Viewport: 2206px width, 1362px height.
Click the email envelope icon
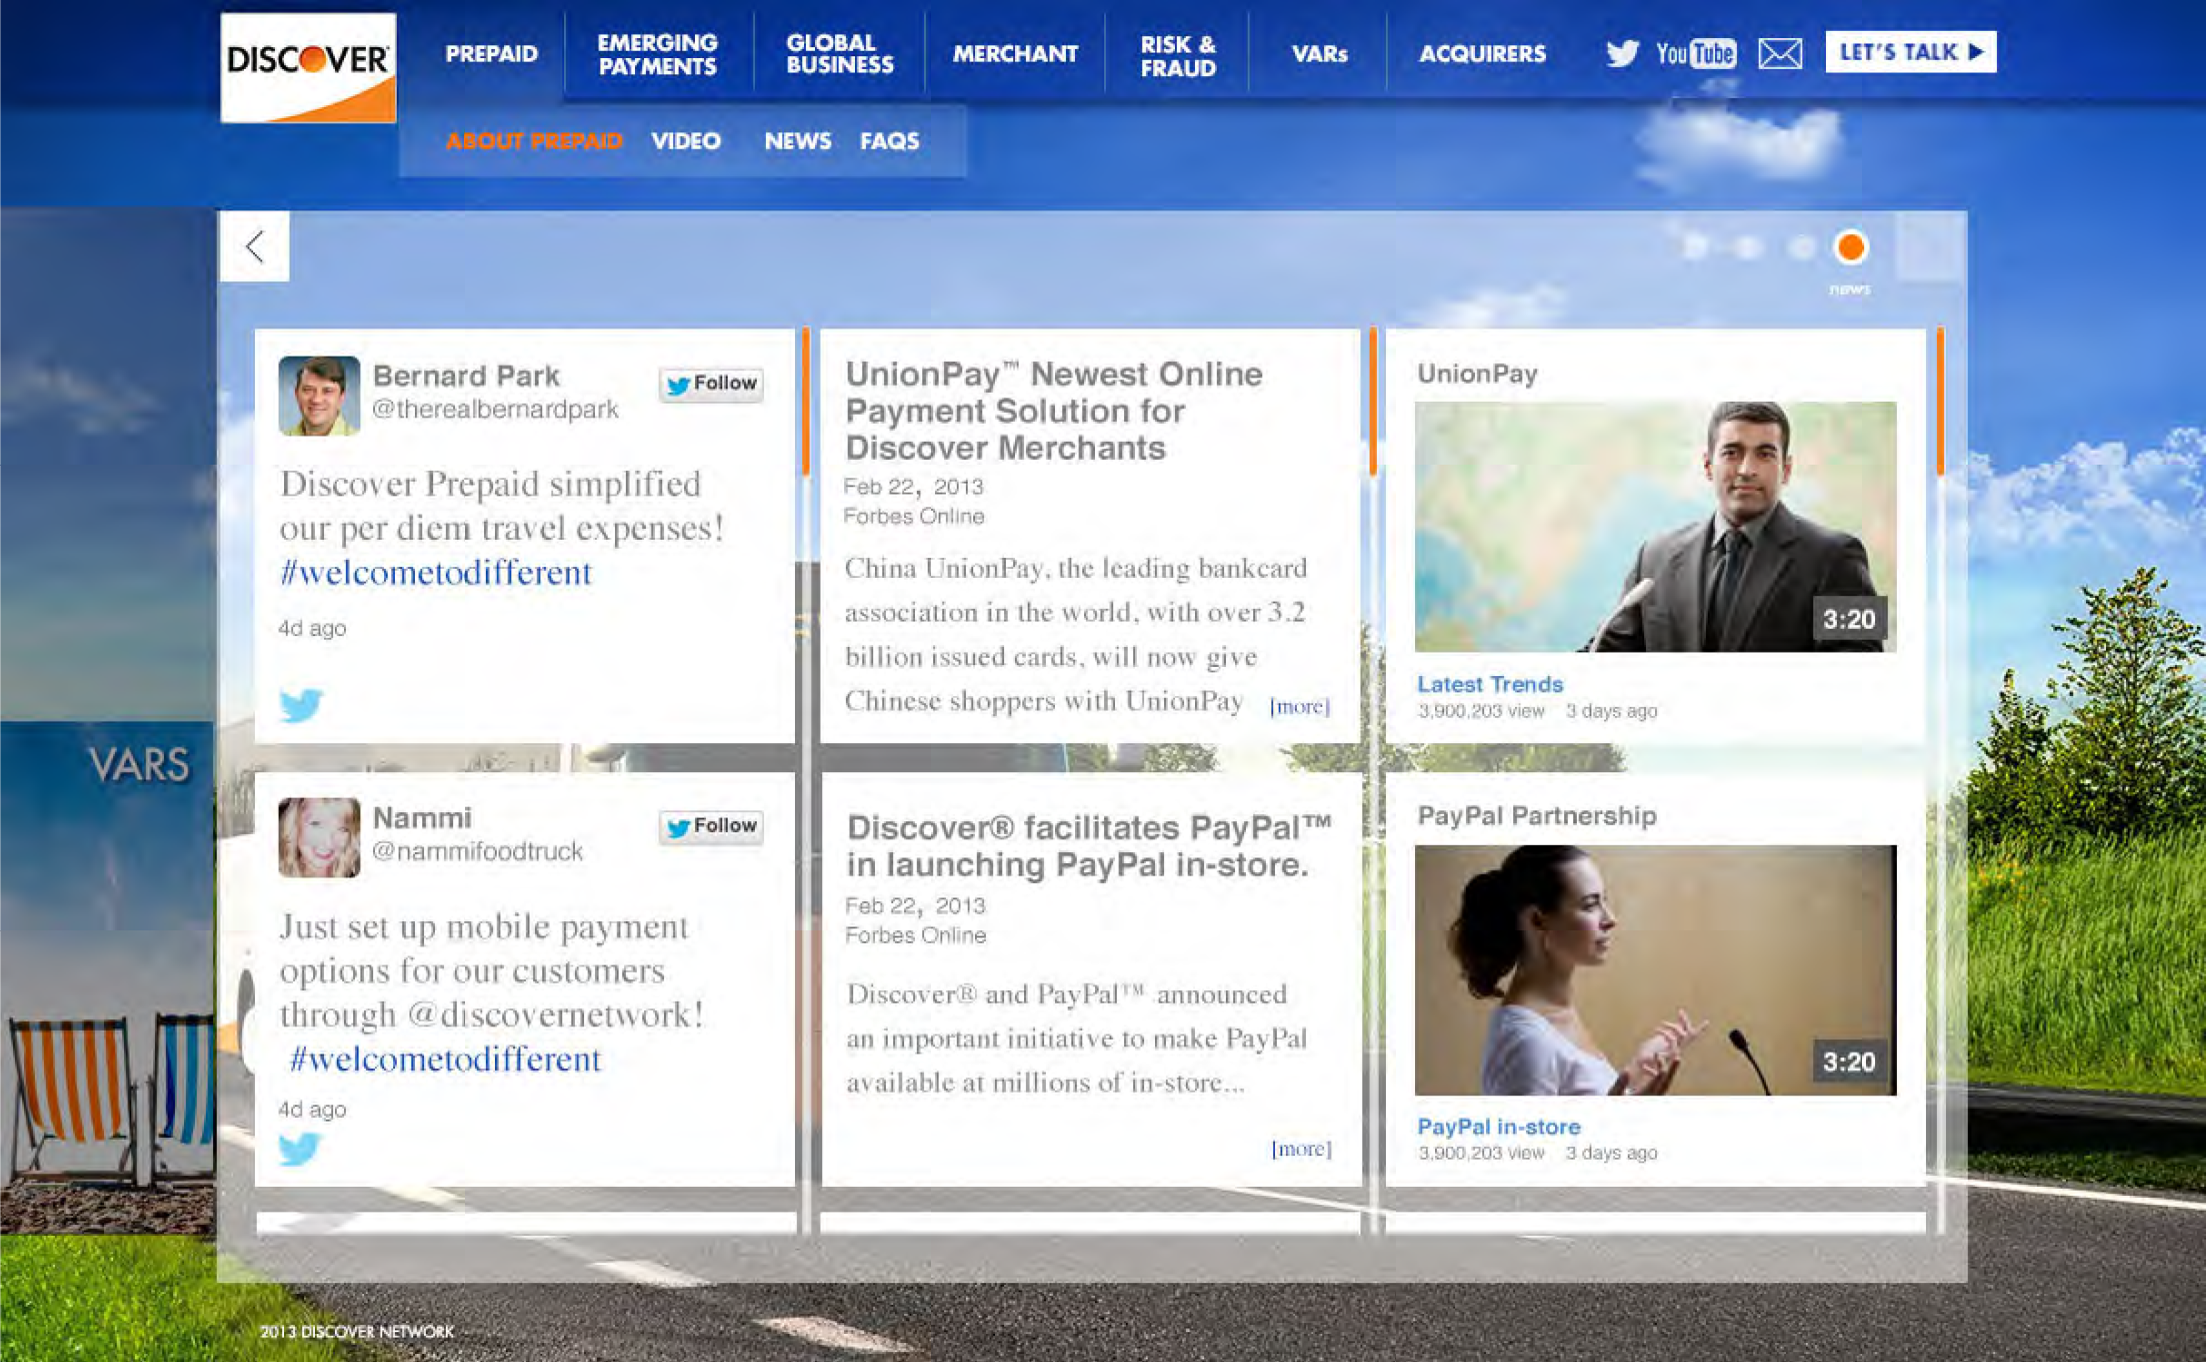pos(1780,52)
